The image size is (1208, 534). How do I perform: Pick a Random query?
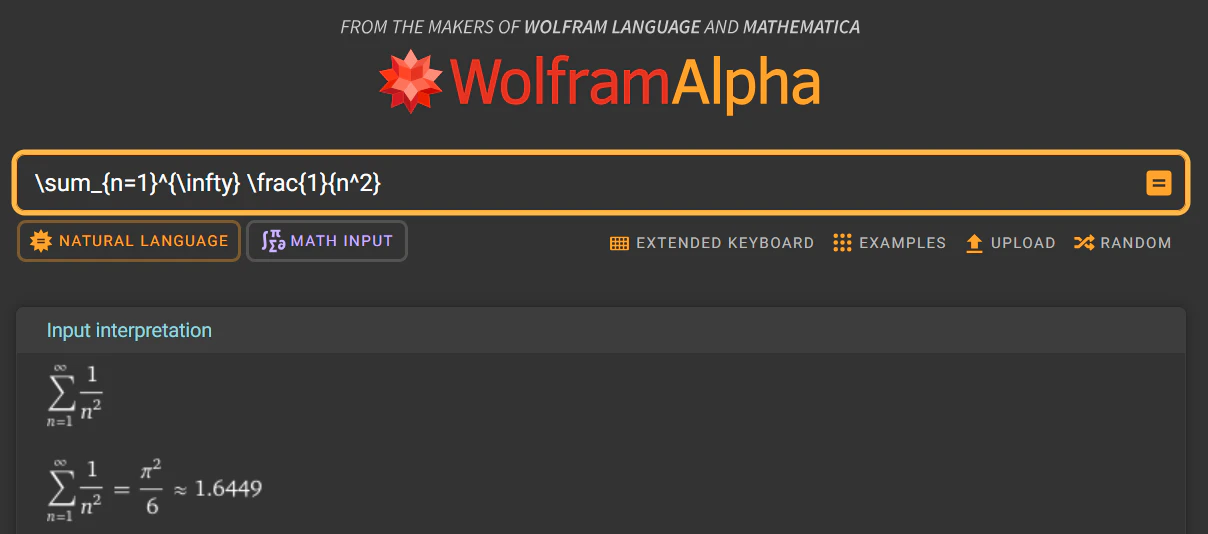click(1122, 243)
